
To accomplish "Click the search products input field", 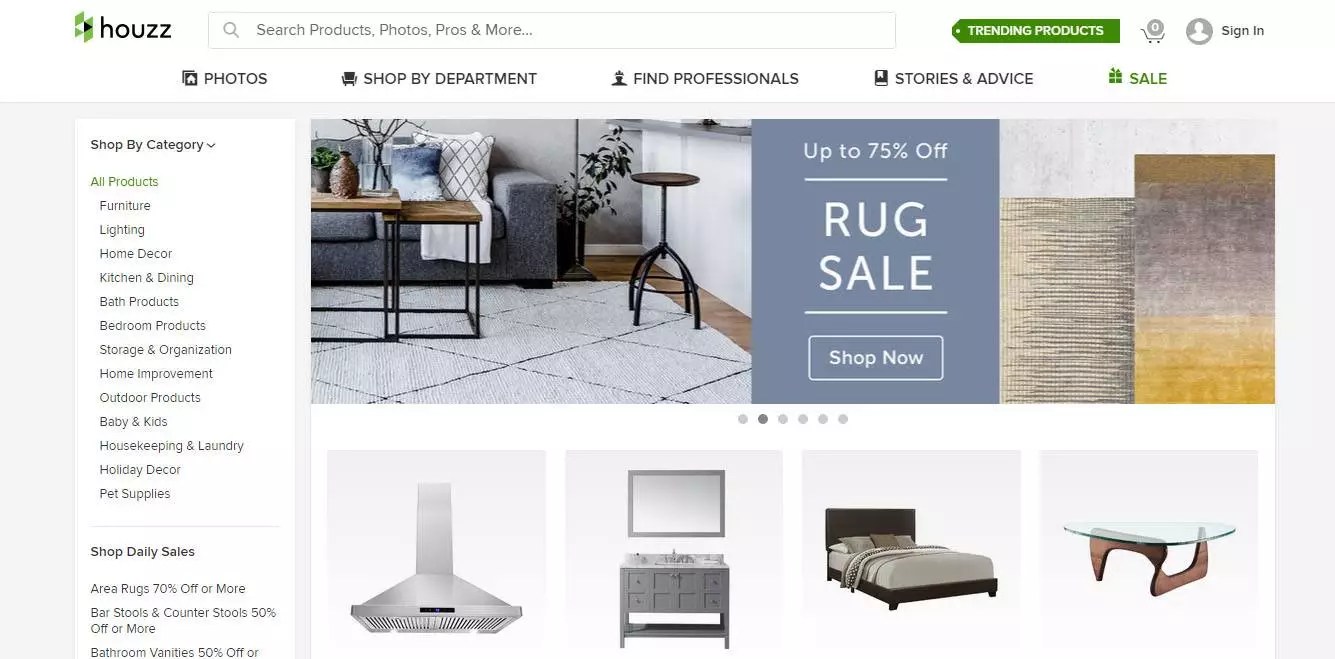I will click(552, 30).
